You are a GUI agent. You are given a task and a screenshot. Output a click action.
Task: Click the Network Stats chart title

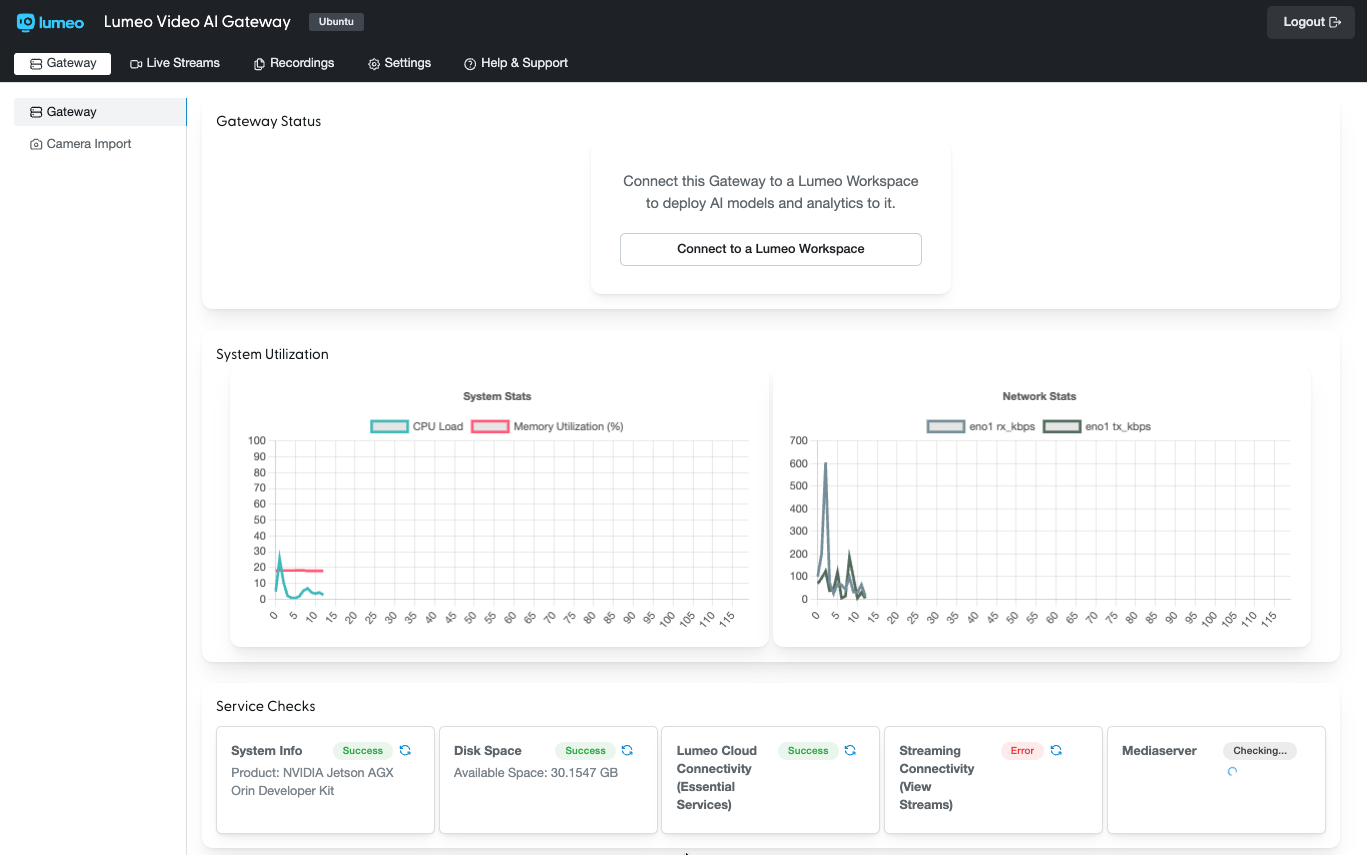pyautogui.click(x=1039, y=397)
